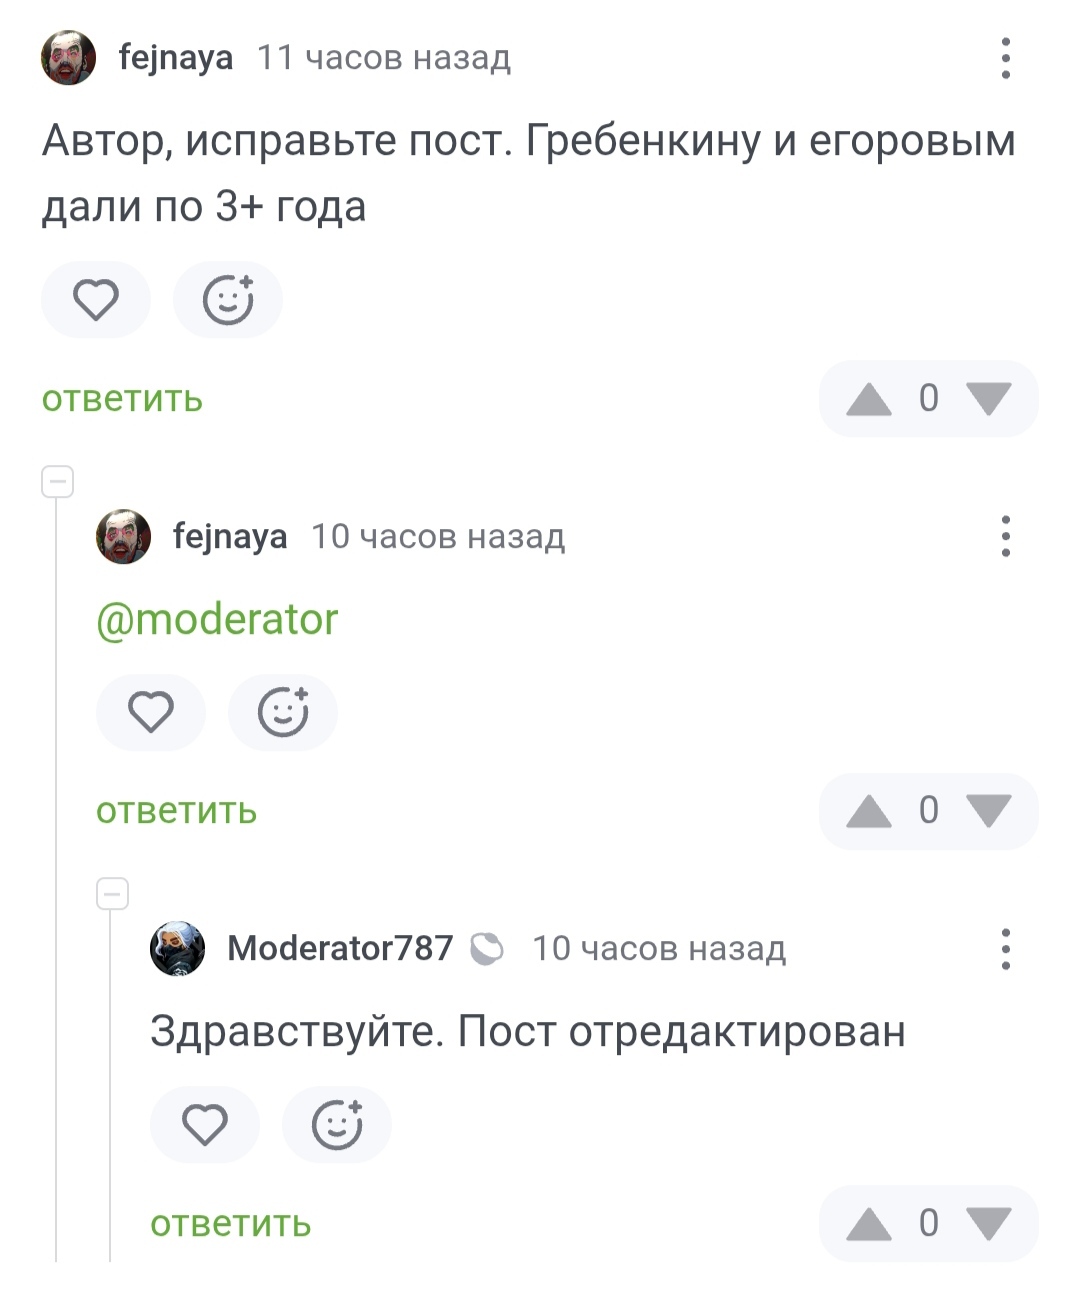Add emoji reaction to Moderator787's reply
This screenshot has height=1313, width=1080.
337,1125
